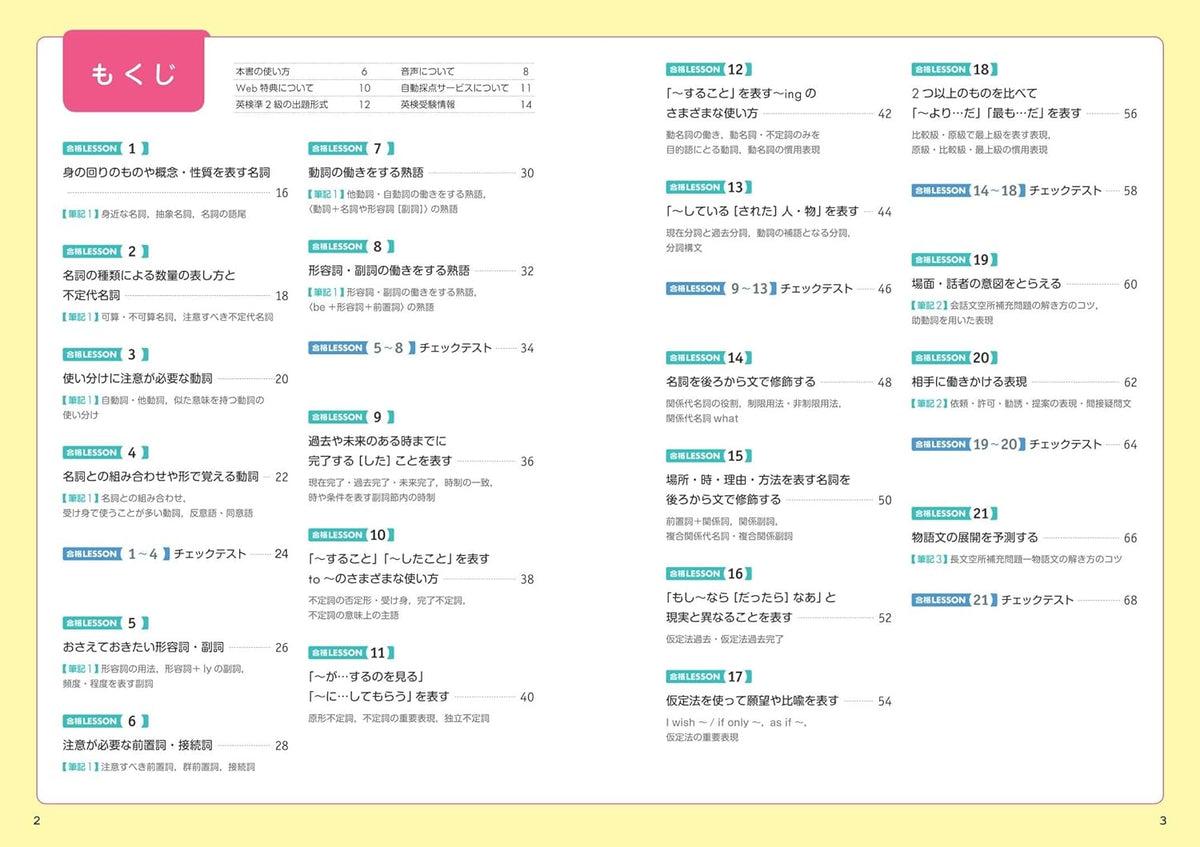Screen dimensions: 1200x847
Task: Open the line 「～すること」を表す～ing の
Action: pyautogui.click(x=741, y=94)
